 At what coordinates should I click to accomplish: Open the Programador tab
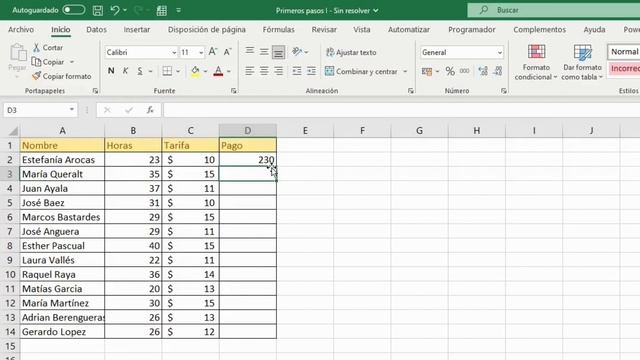click(x=471, y=29)
